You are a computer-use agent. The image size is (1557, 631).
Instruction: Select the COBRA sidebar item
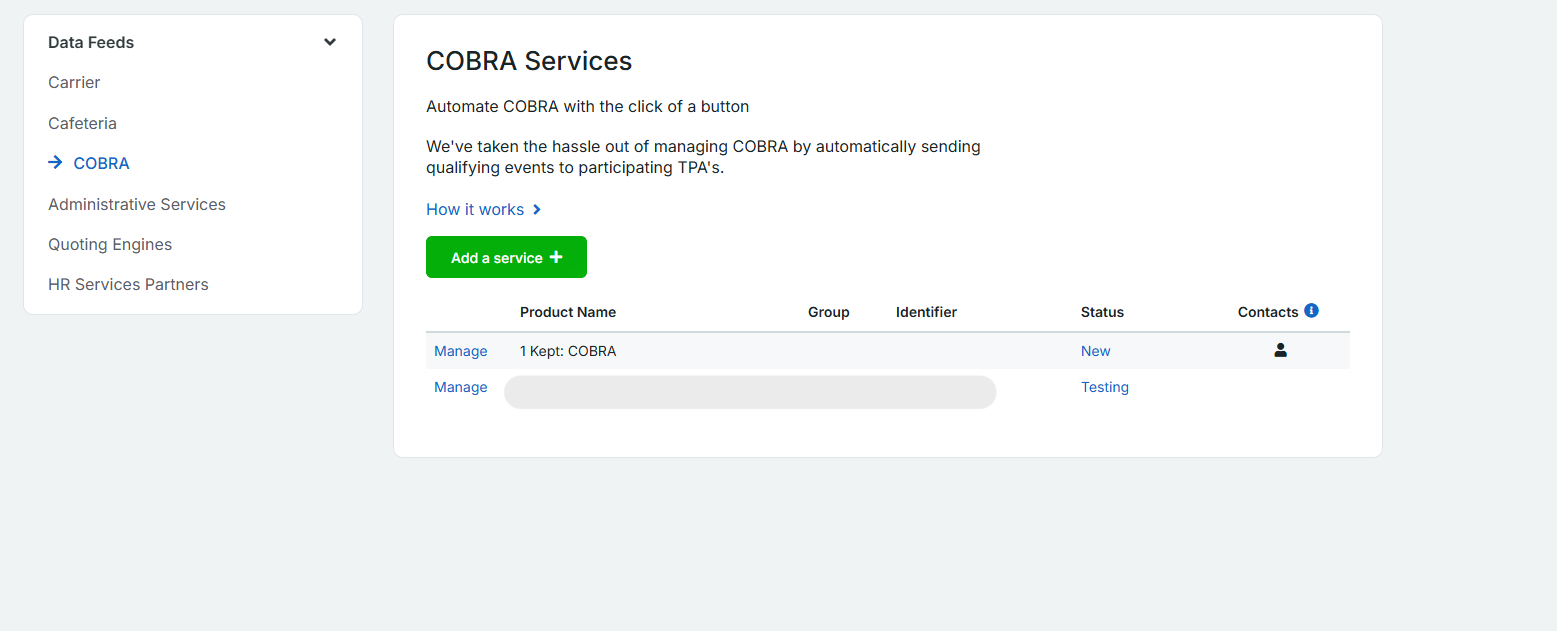point(101,163)
